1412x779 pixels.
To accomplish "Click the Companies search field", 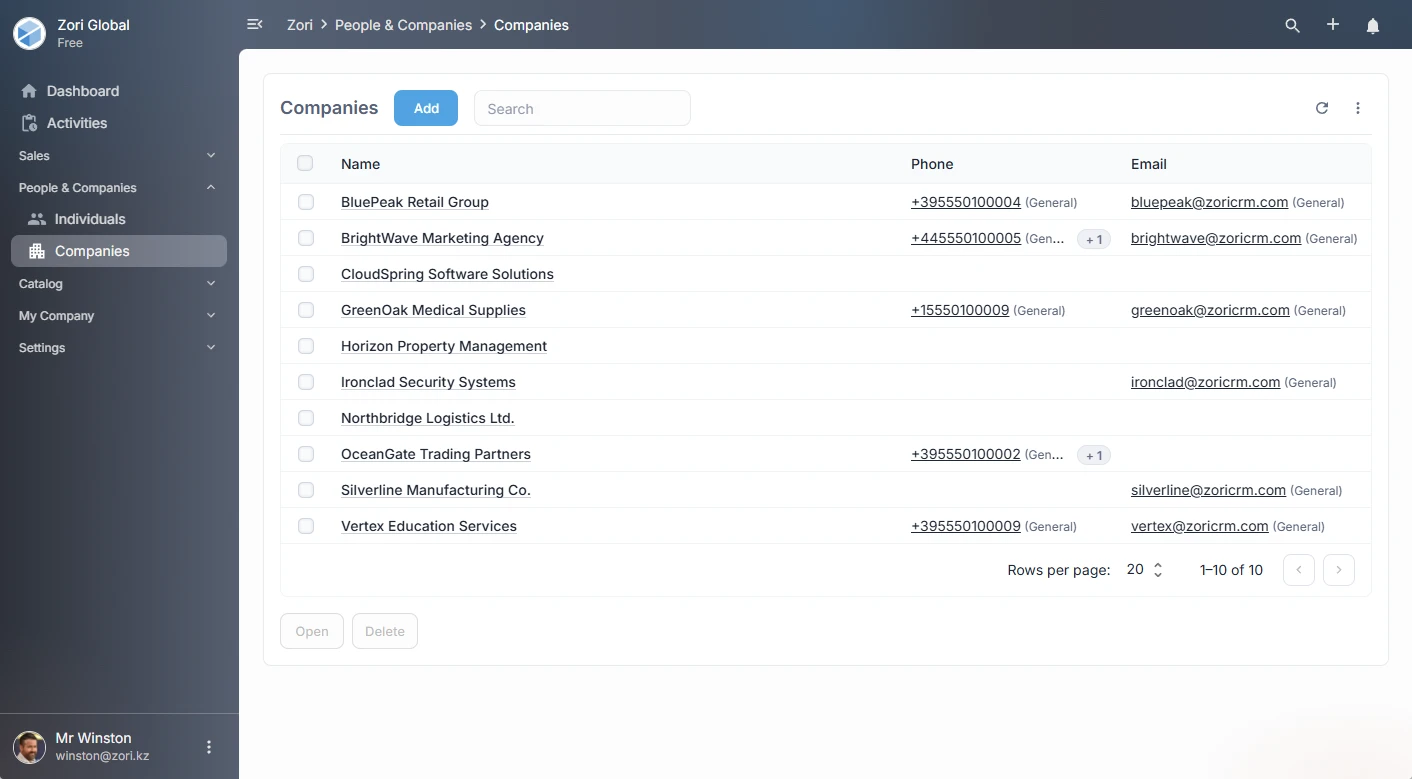I will 582,108.
